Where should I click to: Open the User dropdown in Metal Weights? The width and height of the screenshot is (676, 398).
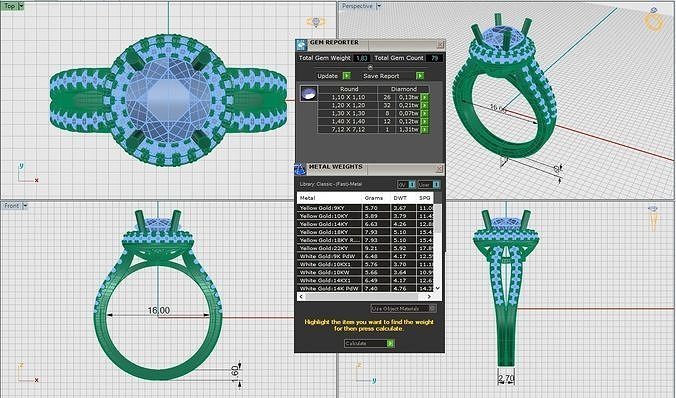point(436,185)
